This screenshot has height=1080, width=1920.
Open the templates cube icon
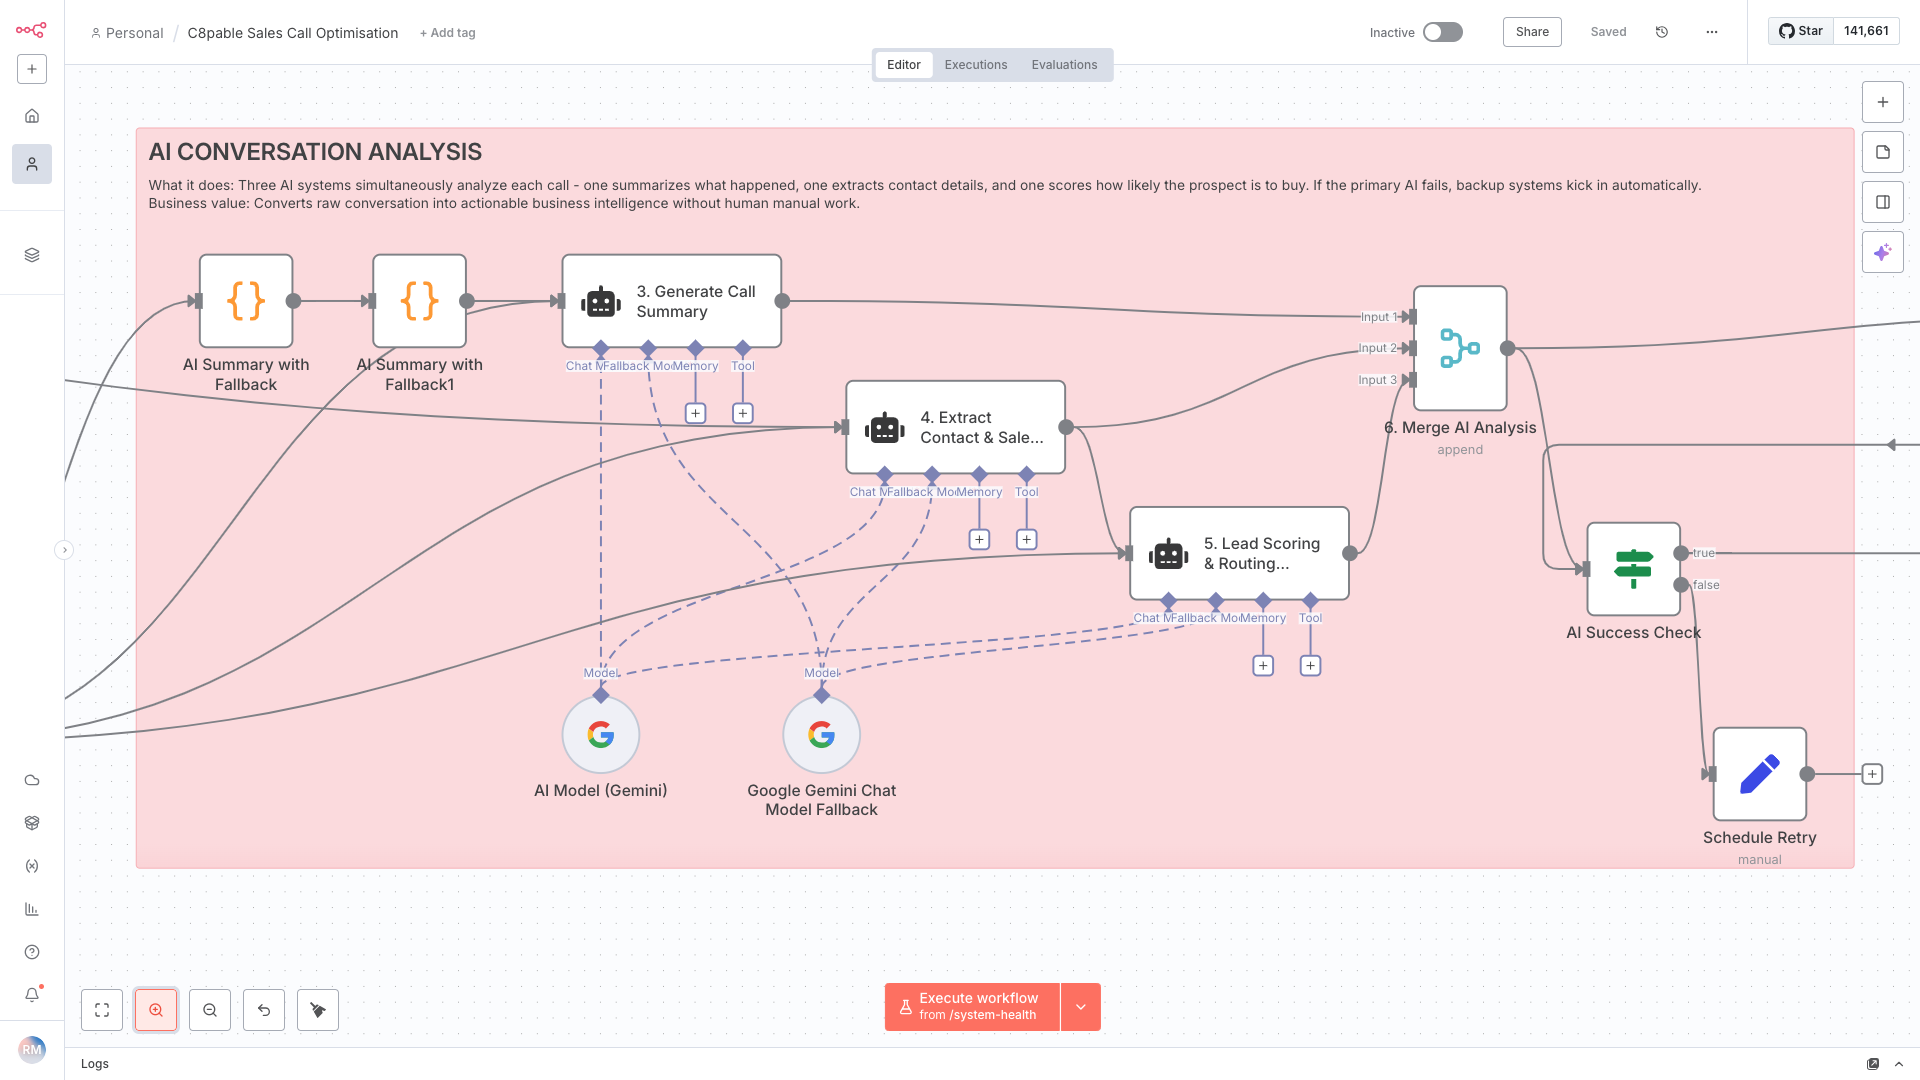pos(32,823)
